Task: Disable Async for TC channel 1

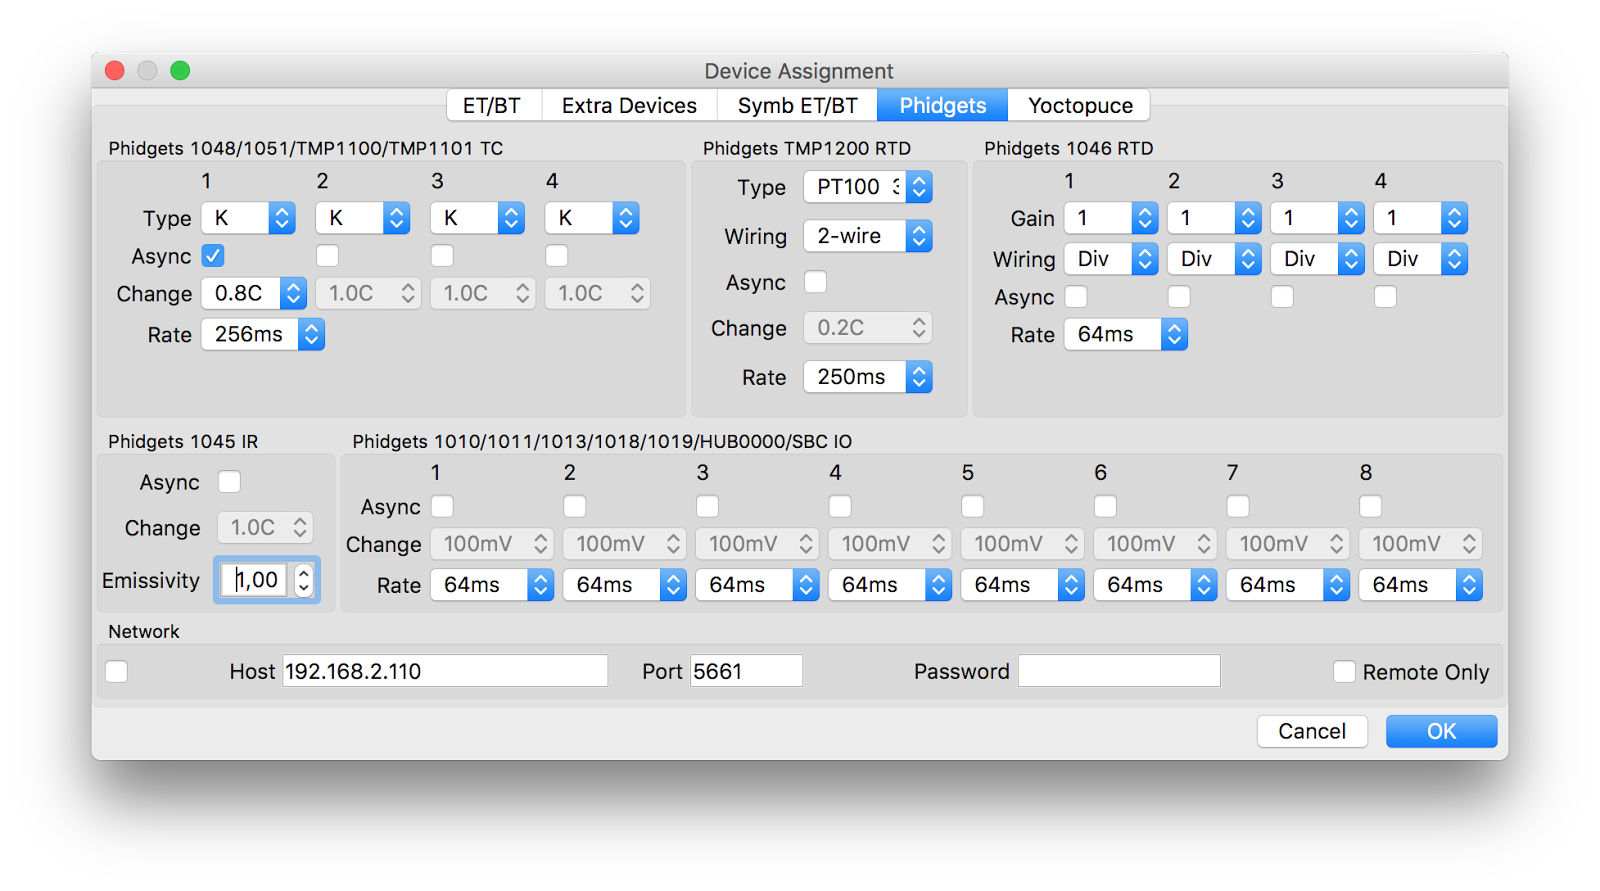Action: click(x=213, y=256)
